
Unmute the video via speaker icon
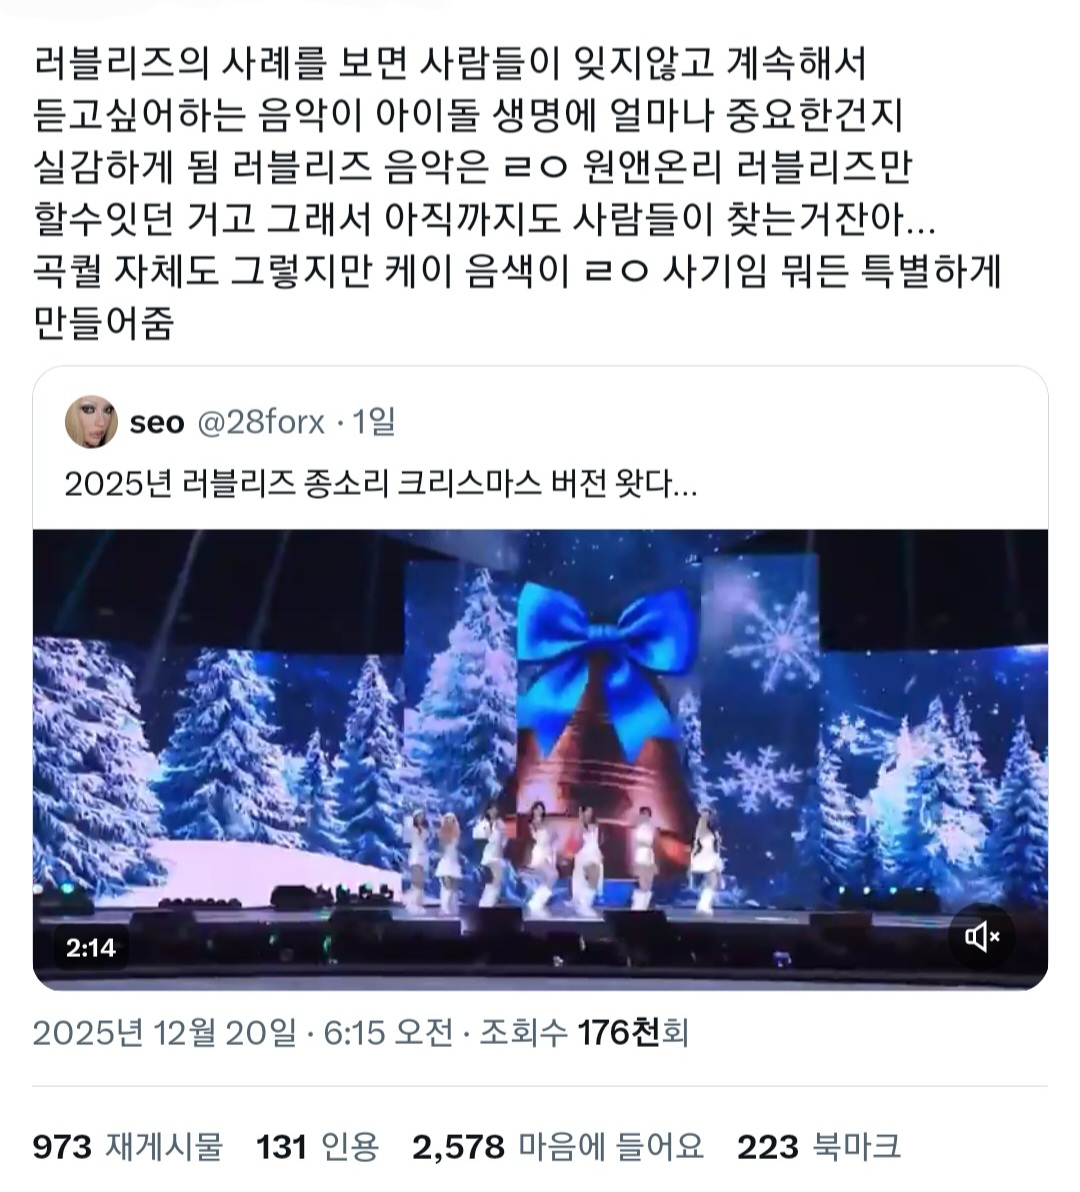(982, 937)
